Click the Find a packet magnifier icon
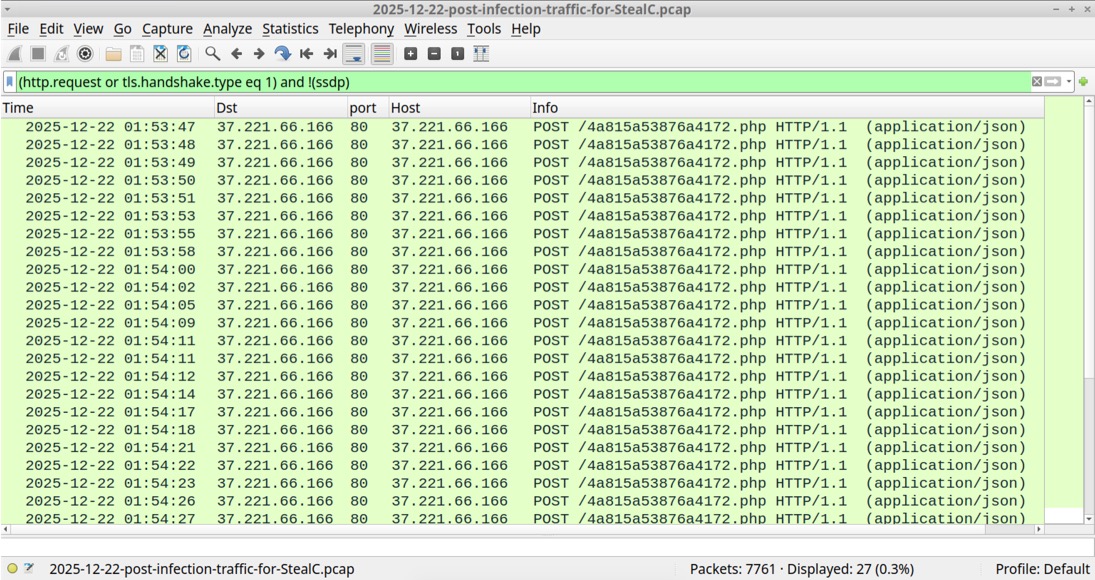The height and width of the screenshot is (580, 1095). 212,54
